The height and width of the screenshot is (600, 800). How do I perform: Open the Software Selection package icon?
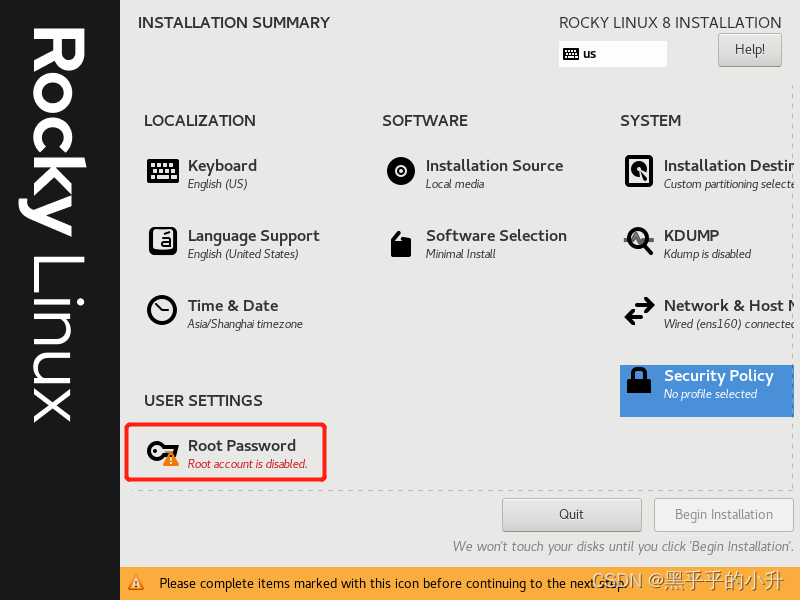coord(401,244)
